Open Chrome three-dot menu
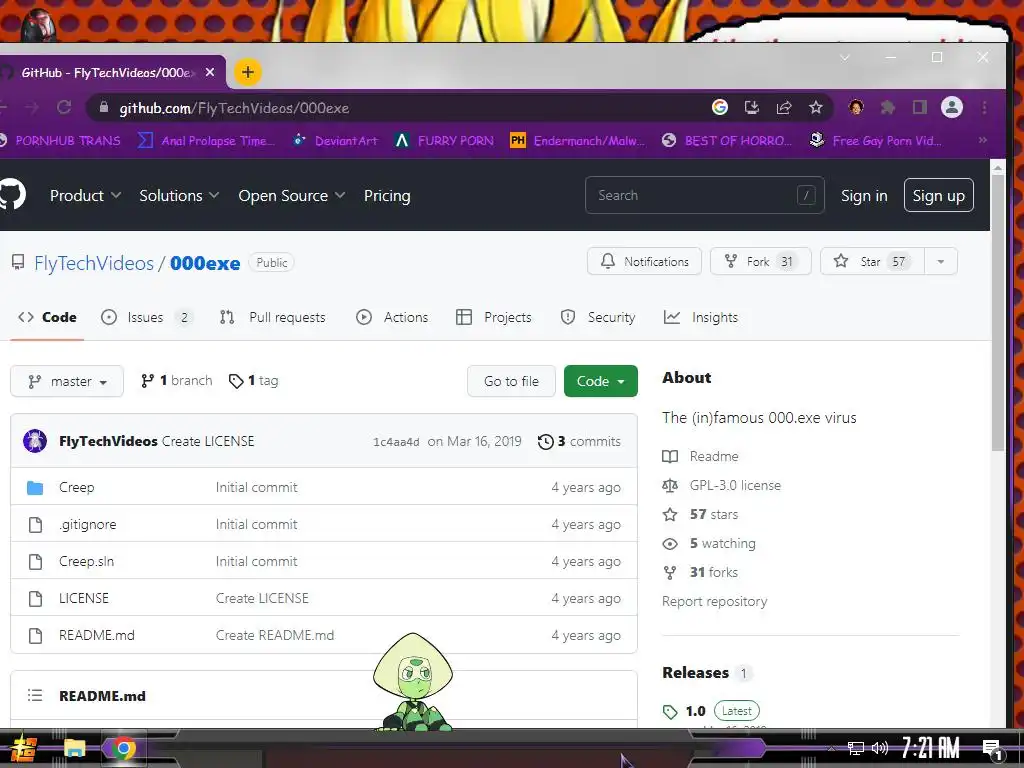The image size is (1024, 768). 984,107
